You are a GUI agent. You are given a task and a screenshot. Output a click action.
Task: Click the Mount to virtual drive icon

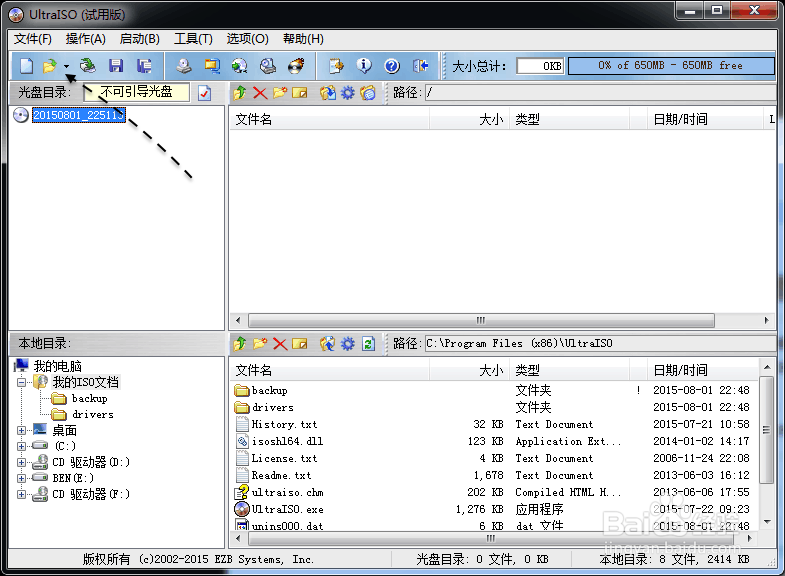(268, 66)
